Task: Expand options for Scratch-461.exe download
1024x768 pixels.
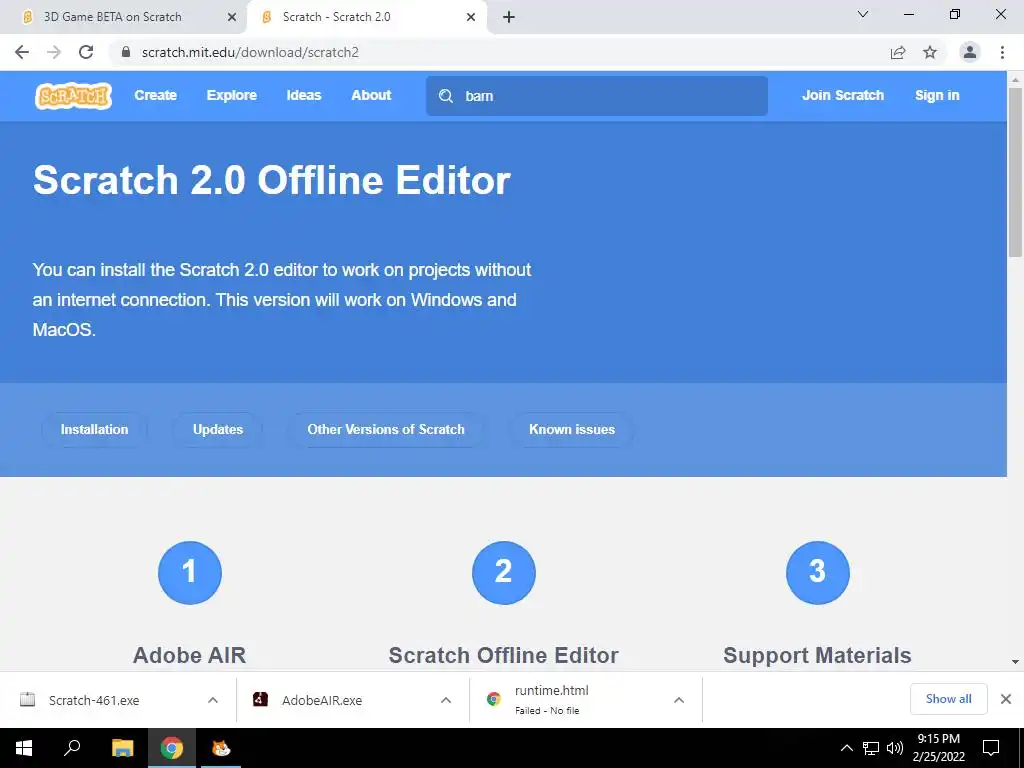Action: (213, 700)
